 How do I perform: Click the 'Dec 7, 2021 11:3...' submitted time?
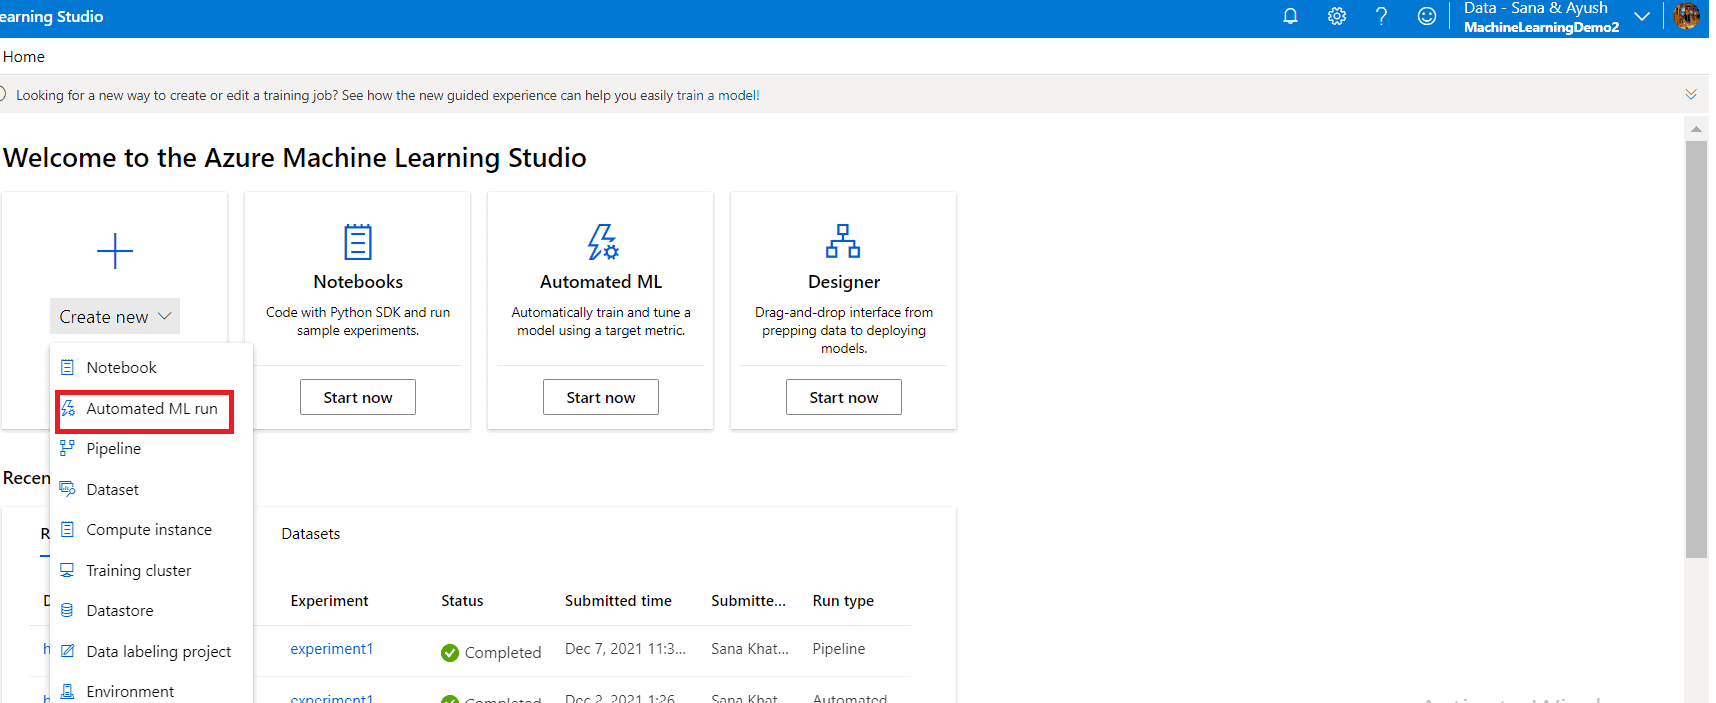tap(625, 649)
